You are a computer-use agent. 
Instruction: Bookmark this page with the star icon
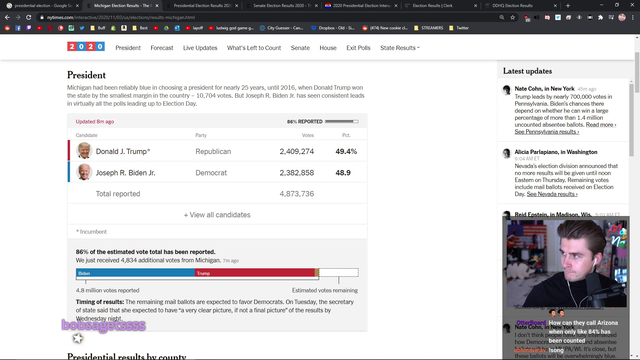[x=513, y=18]
